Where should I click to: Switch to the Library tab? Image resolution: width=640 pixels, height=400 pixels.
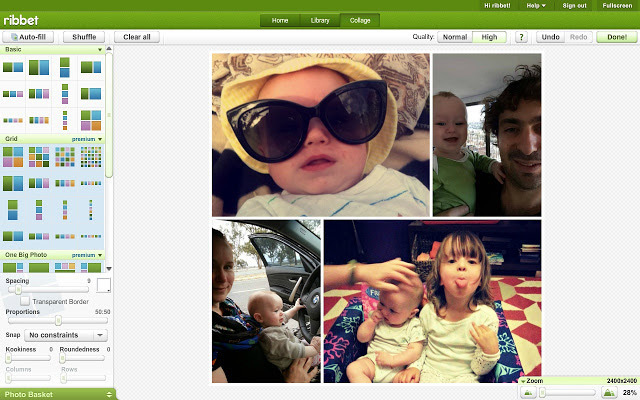320,20
